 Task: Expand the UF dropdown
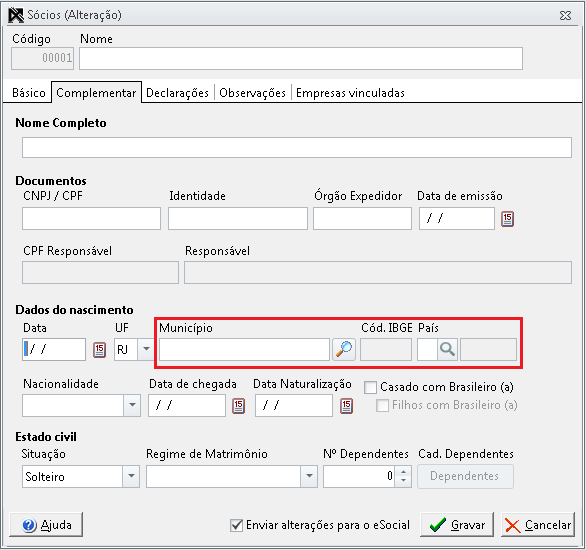click(146, 349)
